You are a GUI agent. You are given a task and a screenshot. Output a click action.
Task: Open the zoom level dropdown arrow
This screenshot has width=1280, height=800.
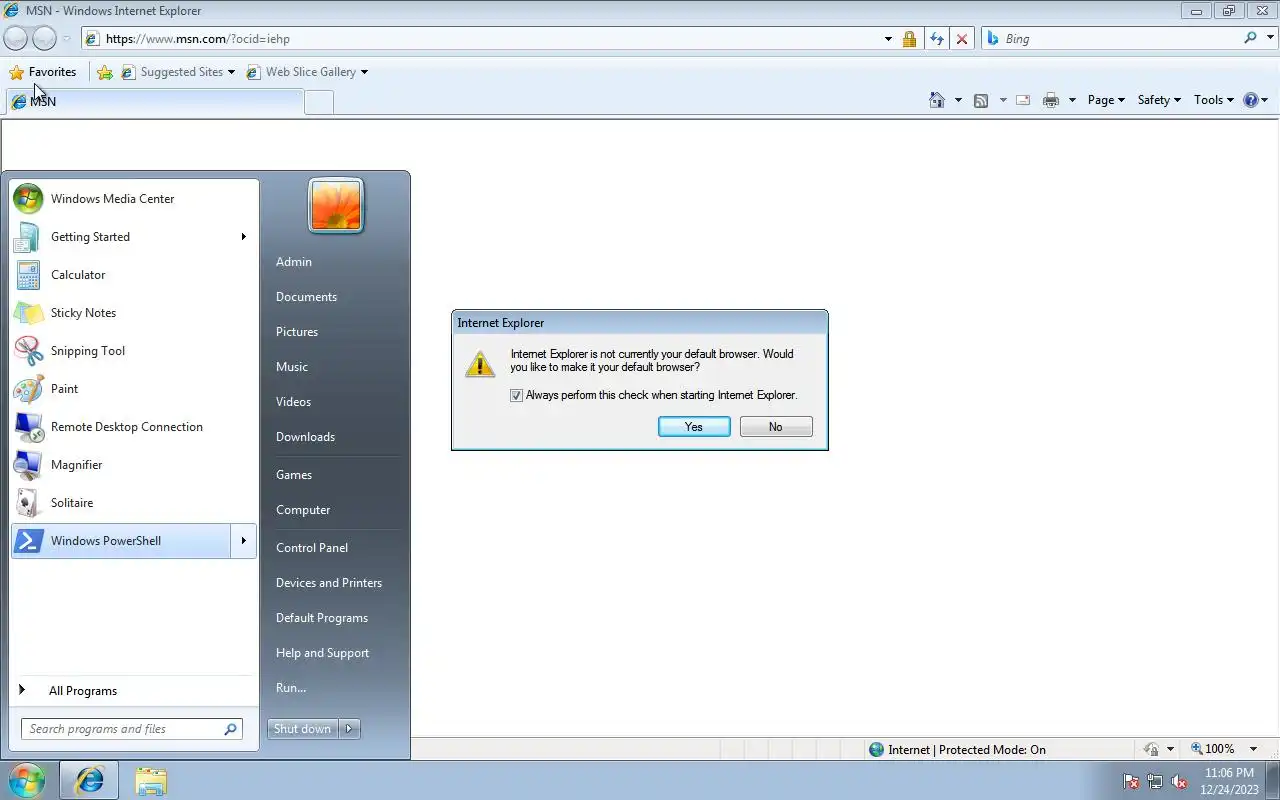[x=1253, y=749]
